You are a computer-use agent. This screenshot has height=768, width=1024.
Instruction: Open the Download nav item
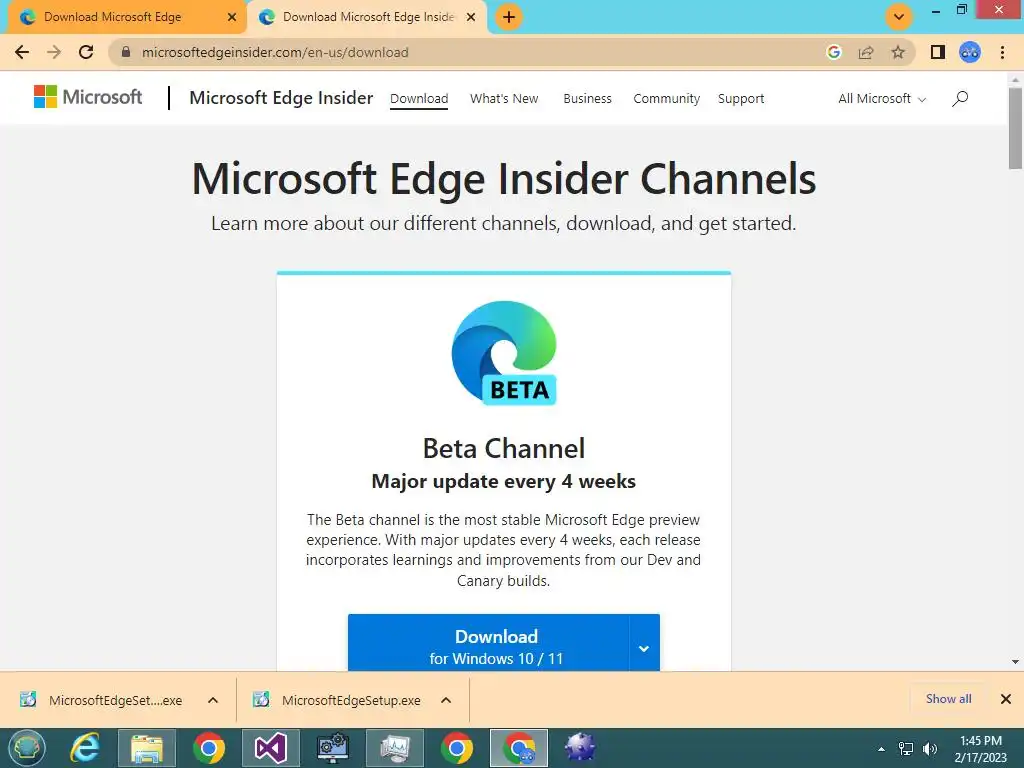tap(419, 99)
